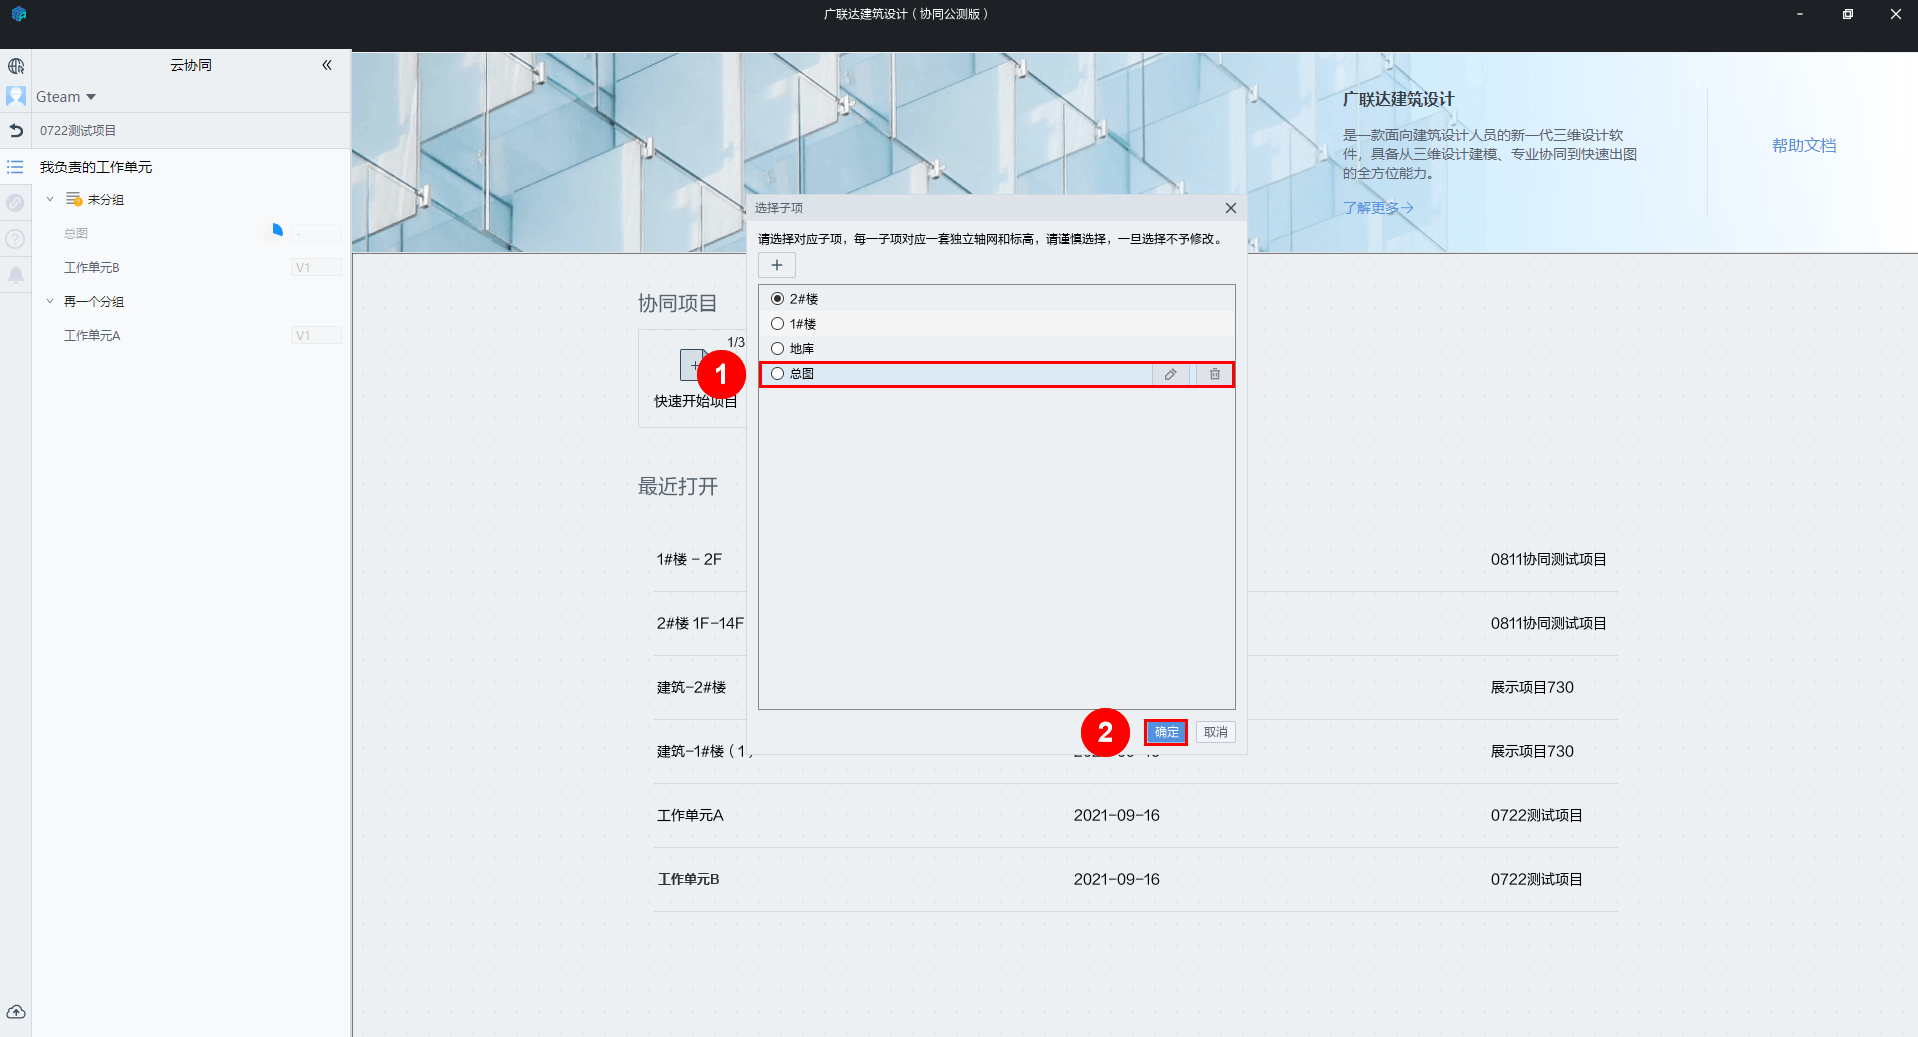Restore the application window size
The width and height of the screenshot is (1918, 1037).
tap(1848, 14)
